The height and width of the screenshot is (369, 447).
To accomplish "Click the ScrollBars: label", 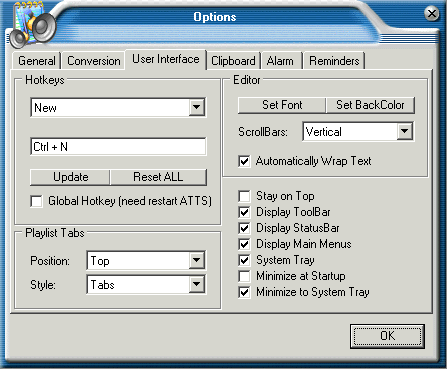I will (263, 132).
